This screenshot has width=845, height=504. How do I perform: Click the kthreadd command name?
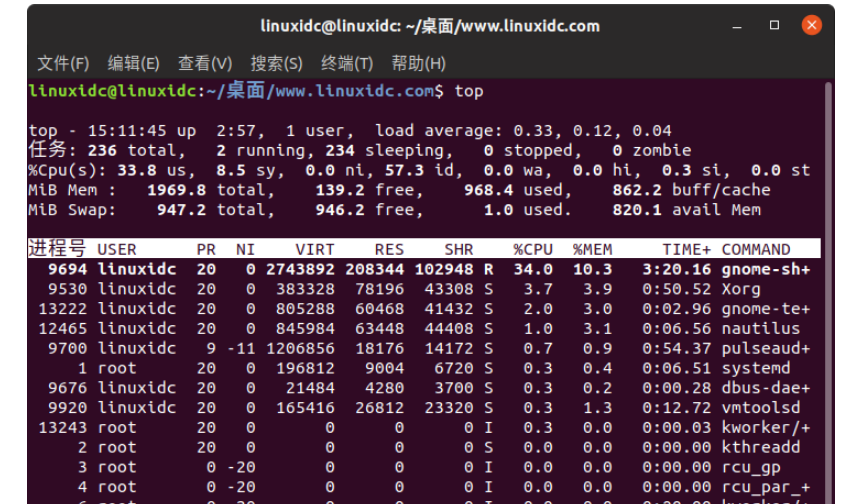coord(761,447)
